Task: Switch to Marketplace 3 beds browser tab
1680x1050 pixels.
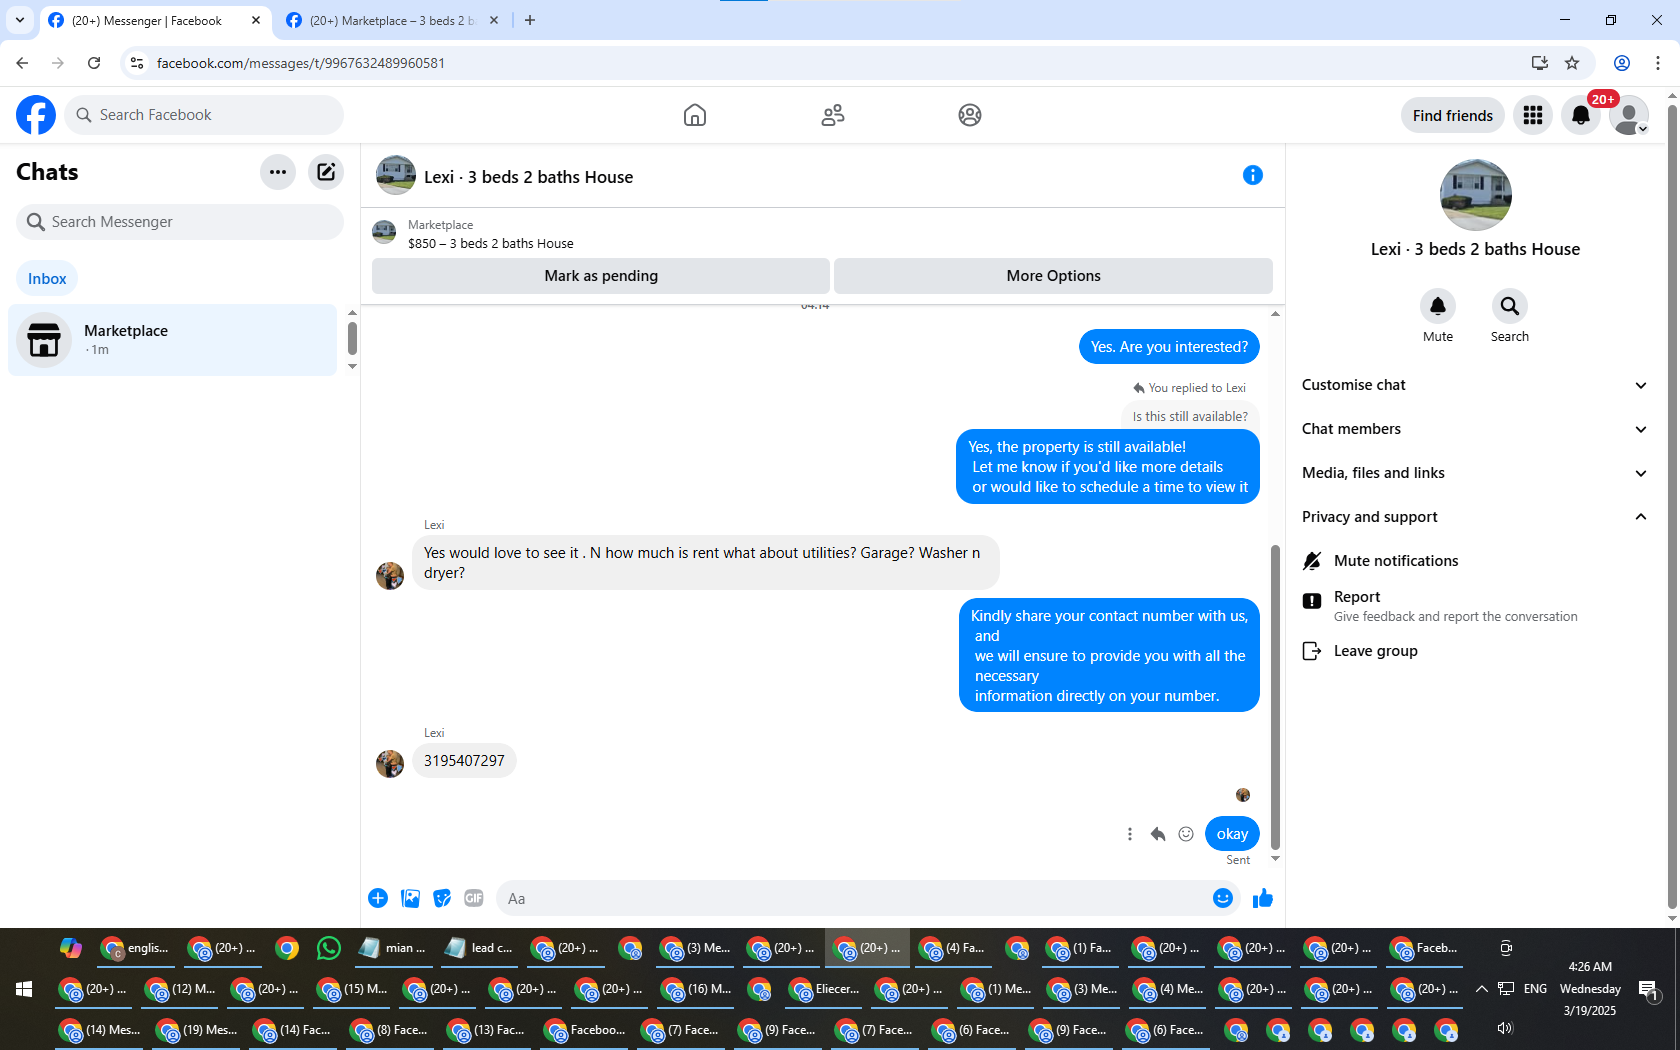Action: [392, 20]
